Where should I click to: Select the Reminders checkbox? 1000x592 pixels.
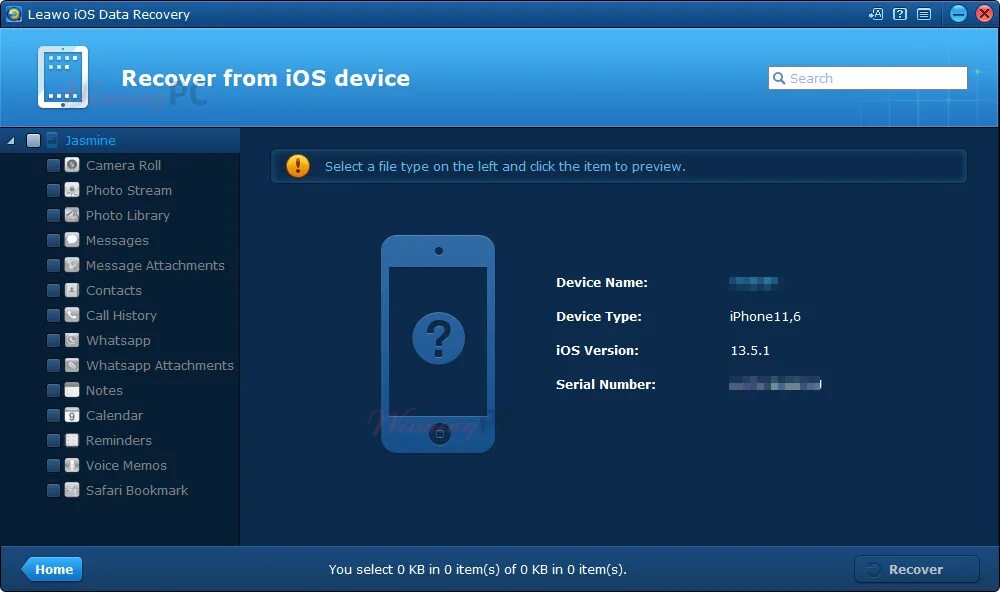coord(54,440)
